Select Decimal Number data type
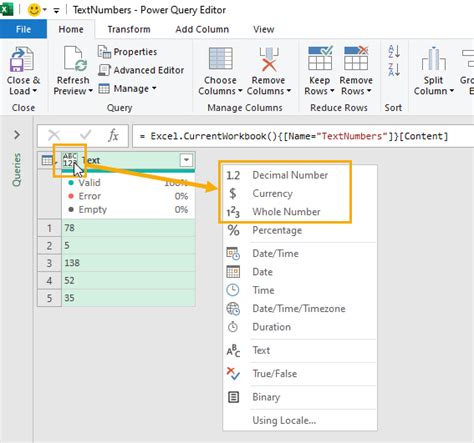 tap(290, 175)
